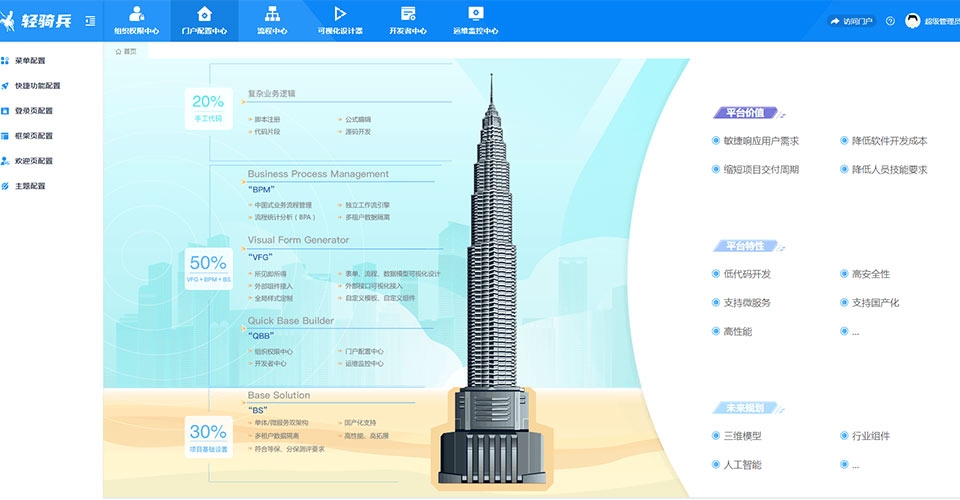Screen dimensions: 960x500
Task: Select 门户配置中心 module icon
Action: (204, 14)
